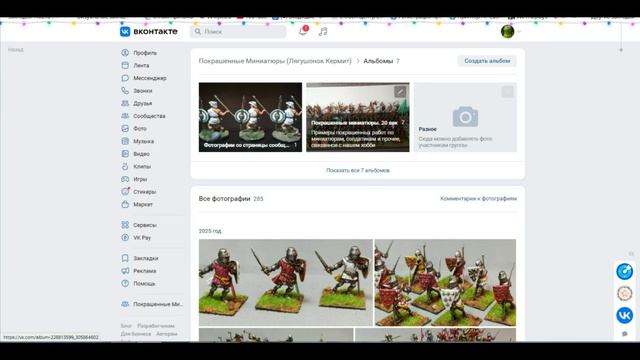Click the Альбомы breadcrumb label
The width and height of the screenshot is (640, 360).
(378, 61)
